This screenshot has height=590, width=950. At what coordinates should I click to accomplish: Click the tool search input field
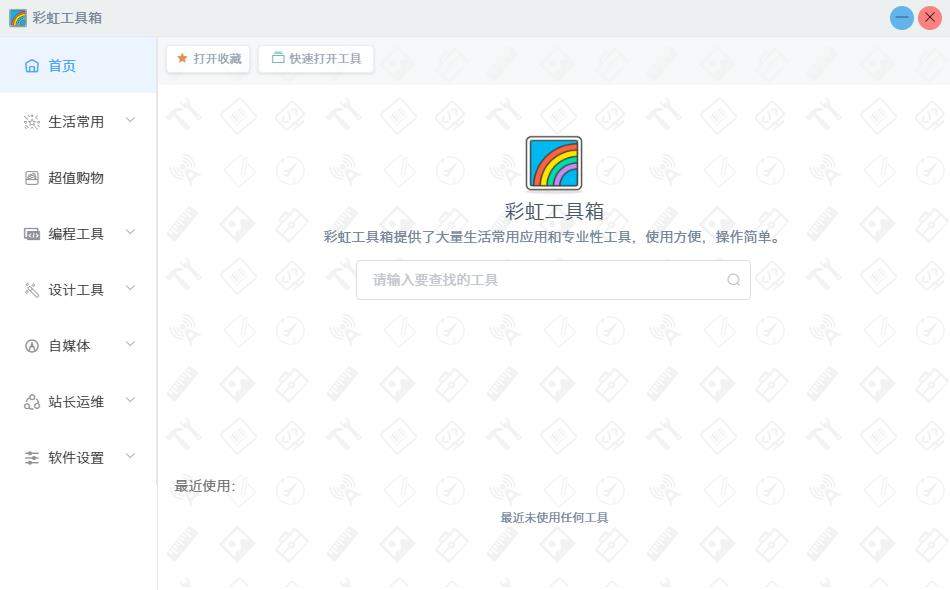pos(540,280)
